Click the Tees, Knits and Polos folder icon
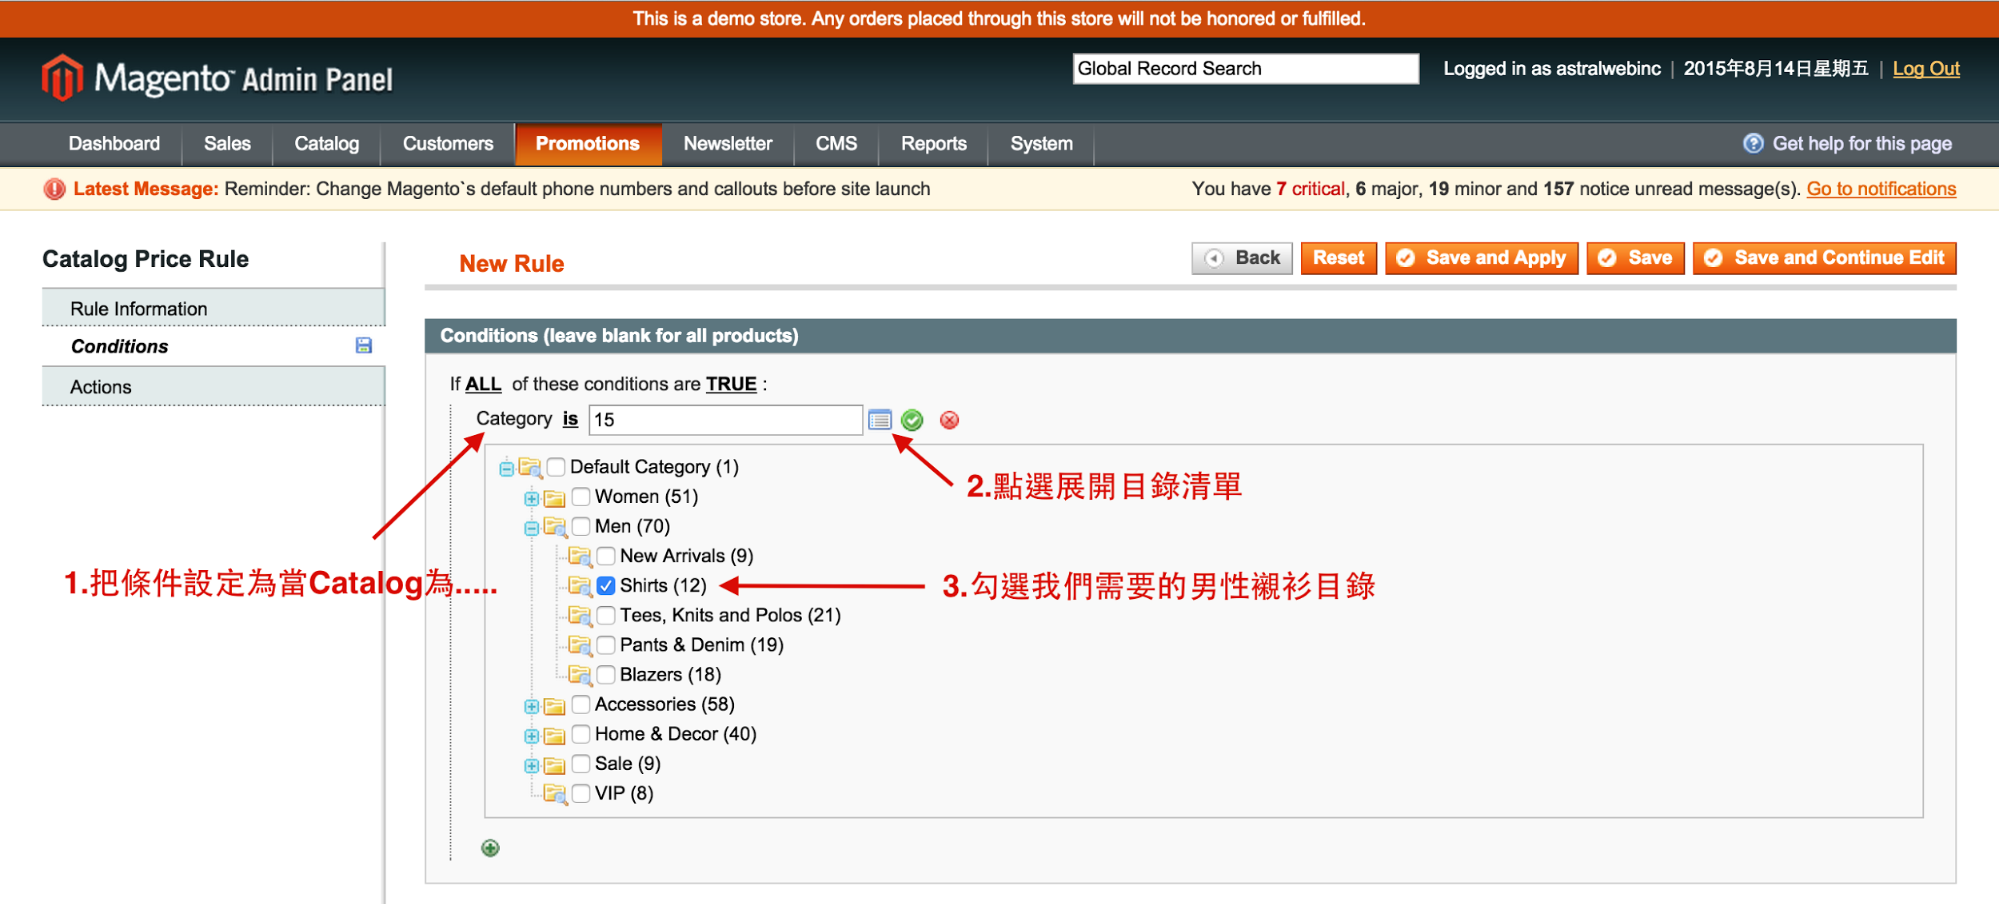 point(580,616)
